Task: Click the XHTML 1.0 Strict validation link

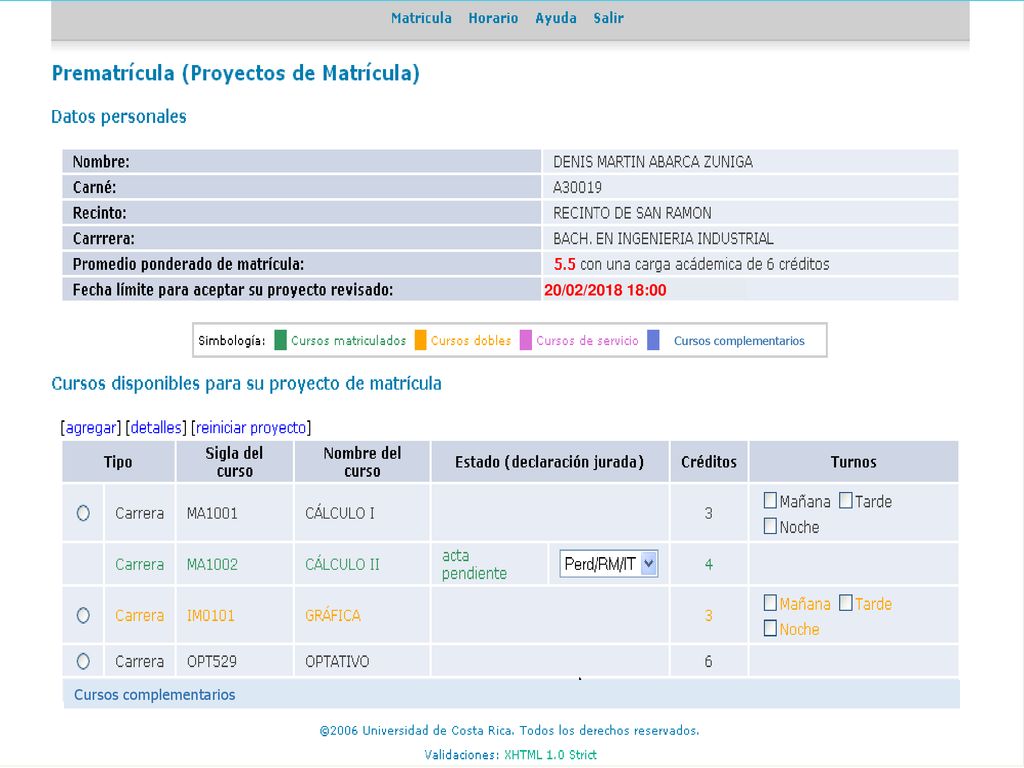Action: point(551,755)
